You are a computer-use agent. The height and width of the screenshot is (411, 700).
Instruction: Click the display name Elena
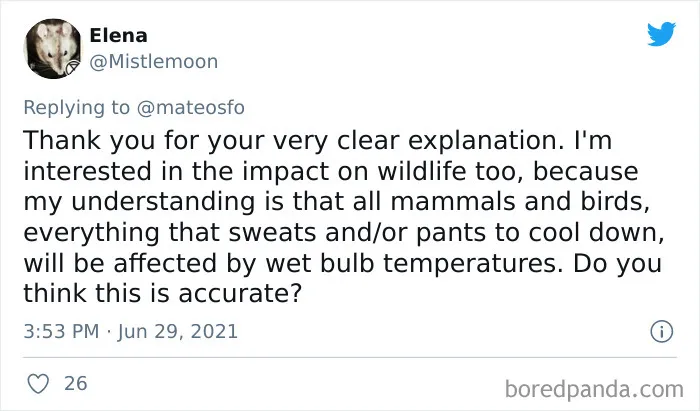118,36
